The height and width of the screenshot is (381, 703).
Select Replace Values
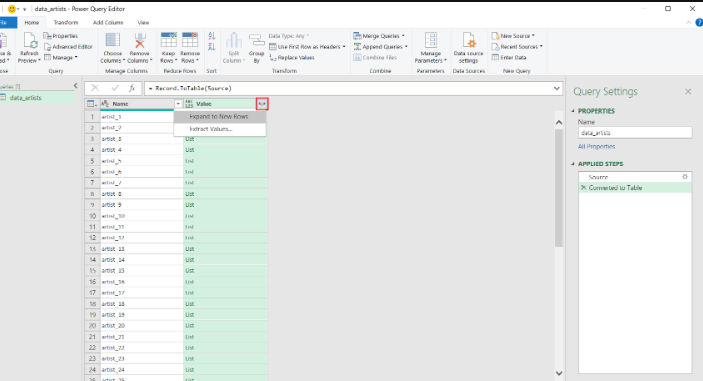[x=292, y=57]
